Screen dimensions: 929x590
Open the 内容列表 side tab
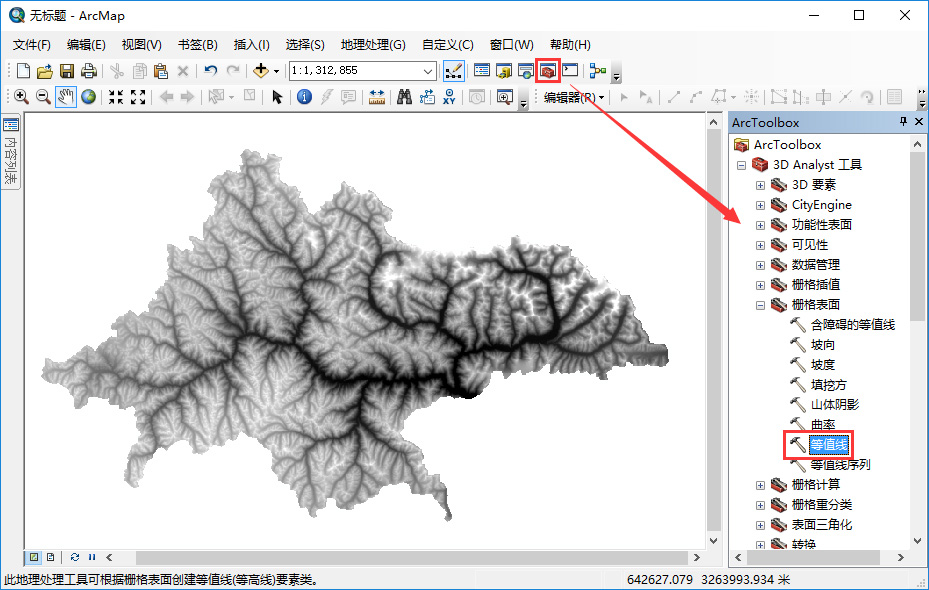[11, 154]
